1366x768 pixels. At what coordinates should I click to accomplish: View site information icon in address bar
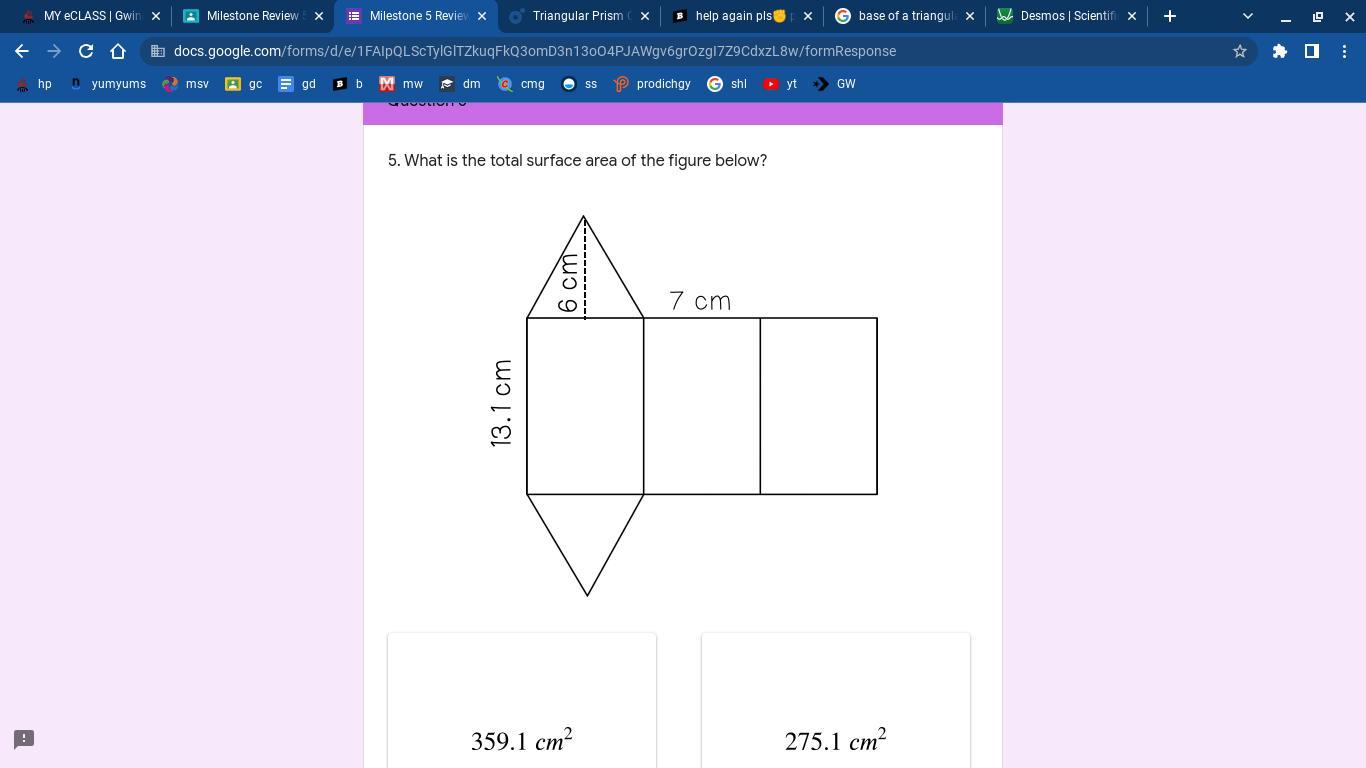point(156,51)
